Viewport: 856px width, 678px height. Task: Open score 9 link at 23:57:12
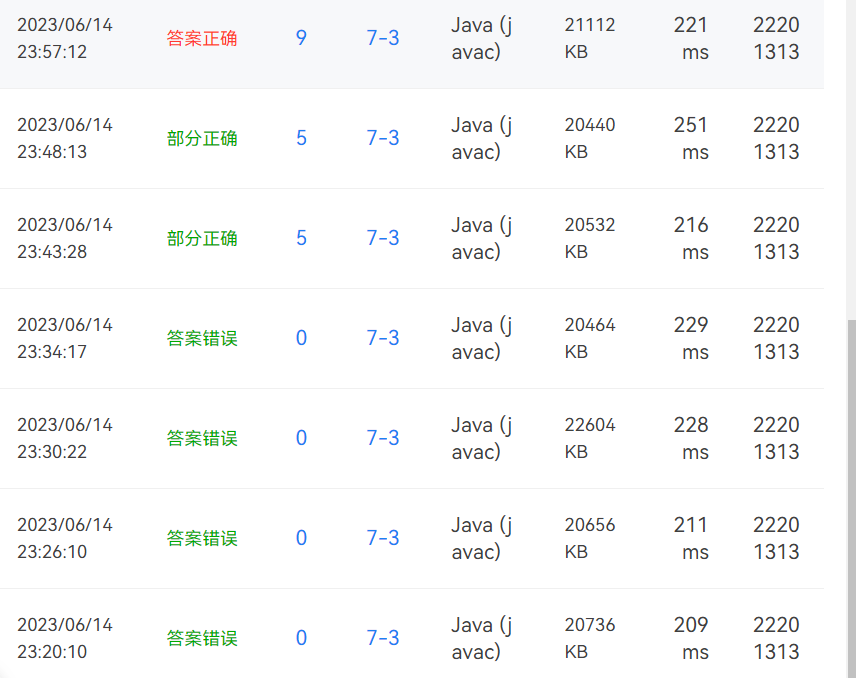301,38
